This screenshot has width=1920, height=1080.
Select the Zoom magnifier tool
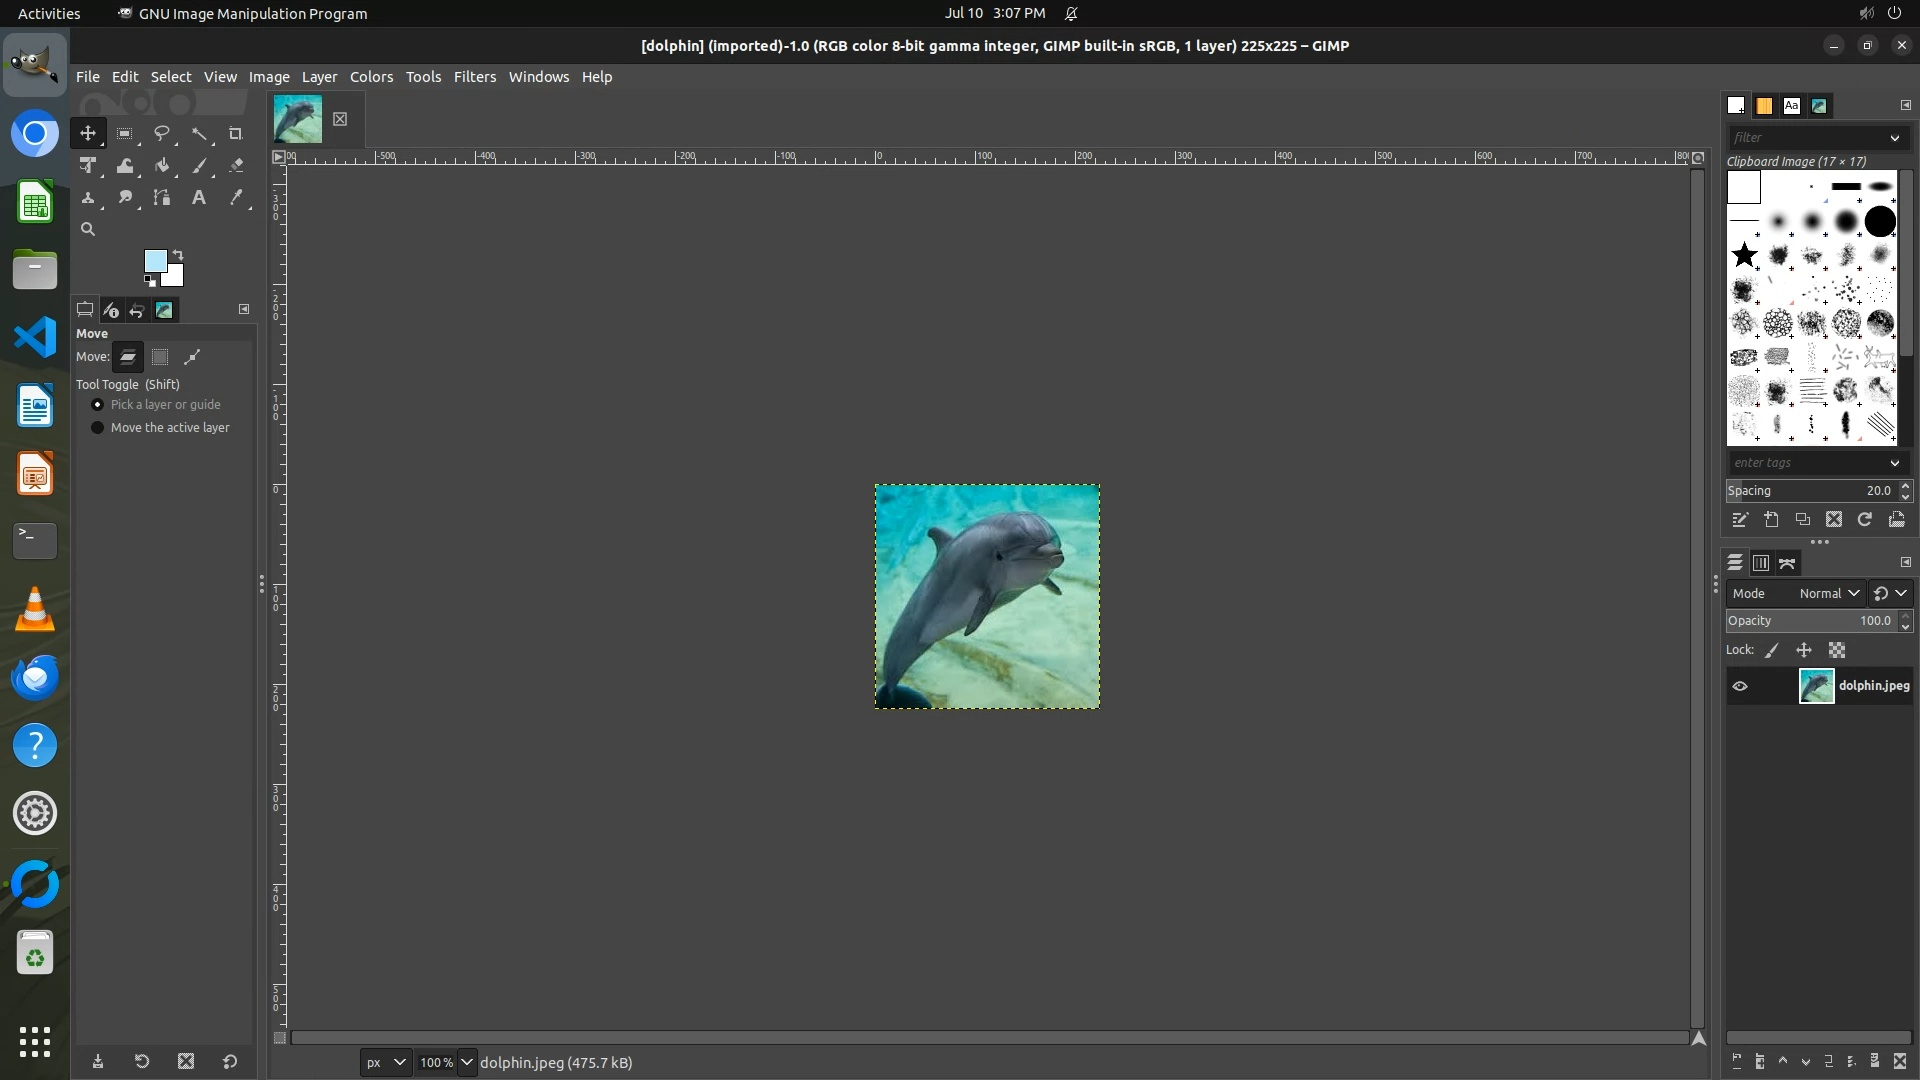click(88, 230)
